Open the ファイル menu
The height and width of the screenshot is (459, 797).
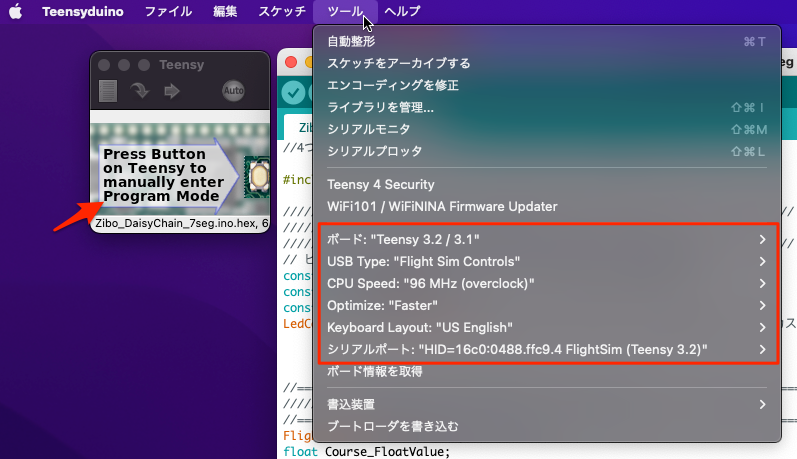tap(168, 11)
